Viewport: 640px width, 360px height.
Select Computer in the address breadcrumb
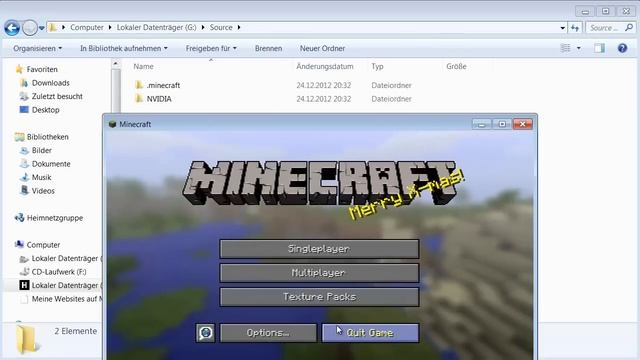point(87,27)
